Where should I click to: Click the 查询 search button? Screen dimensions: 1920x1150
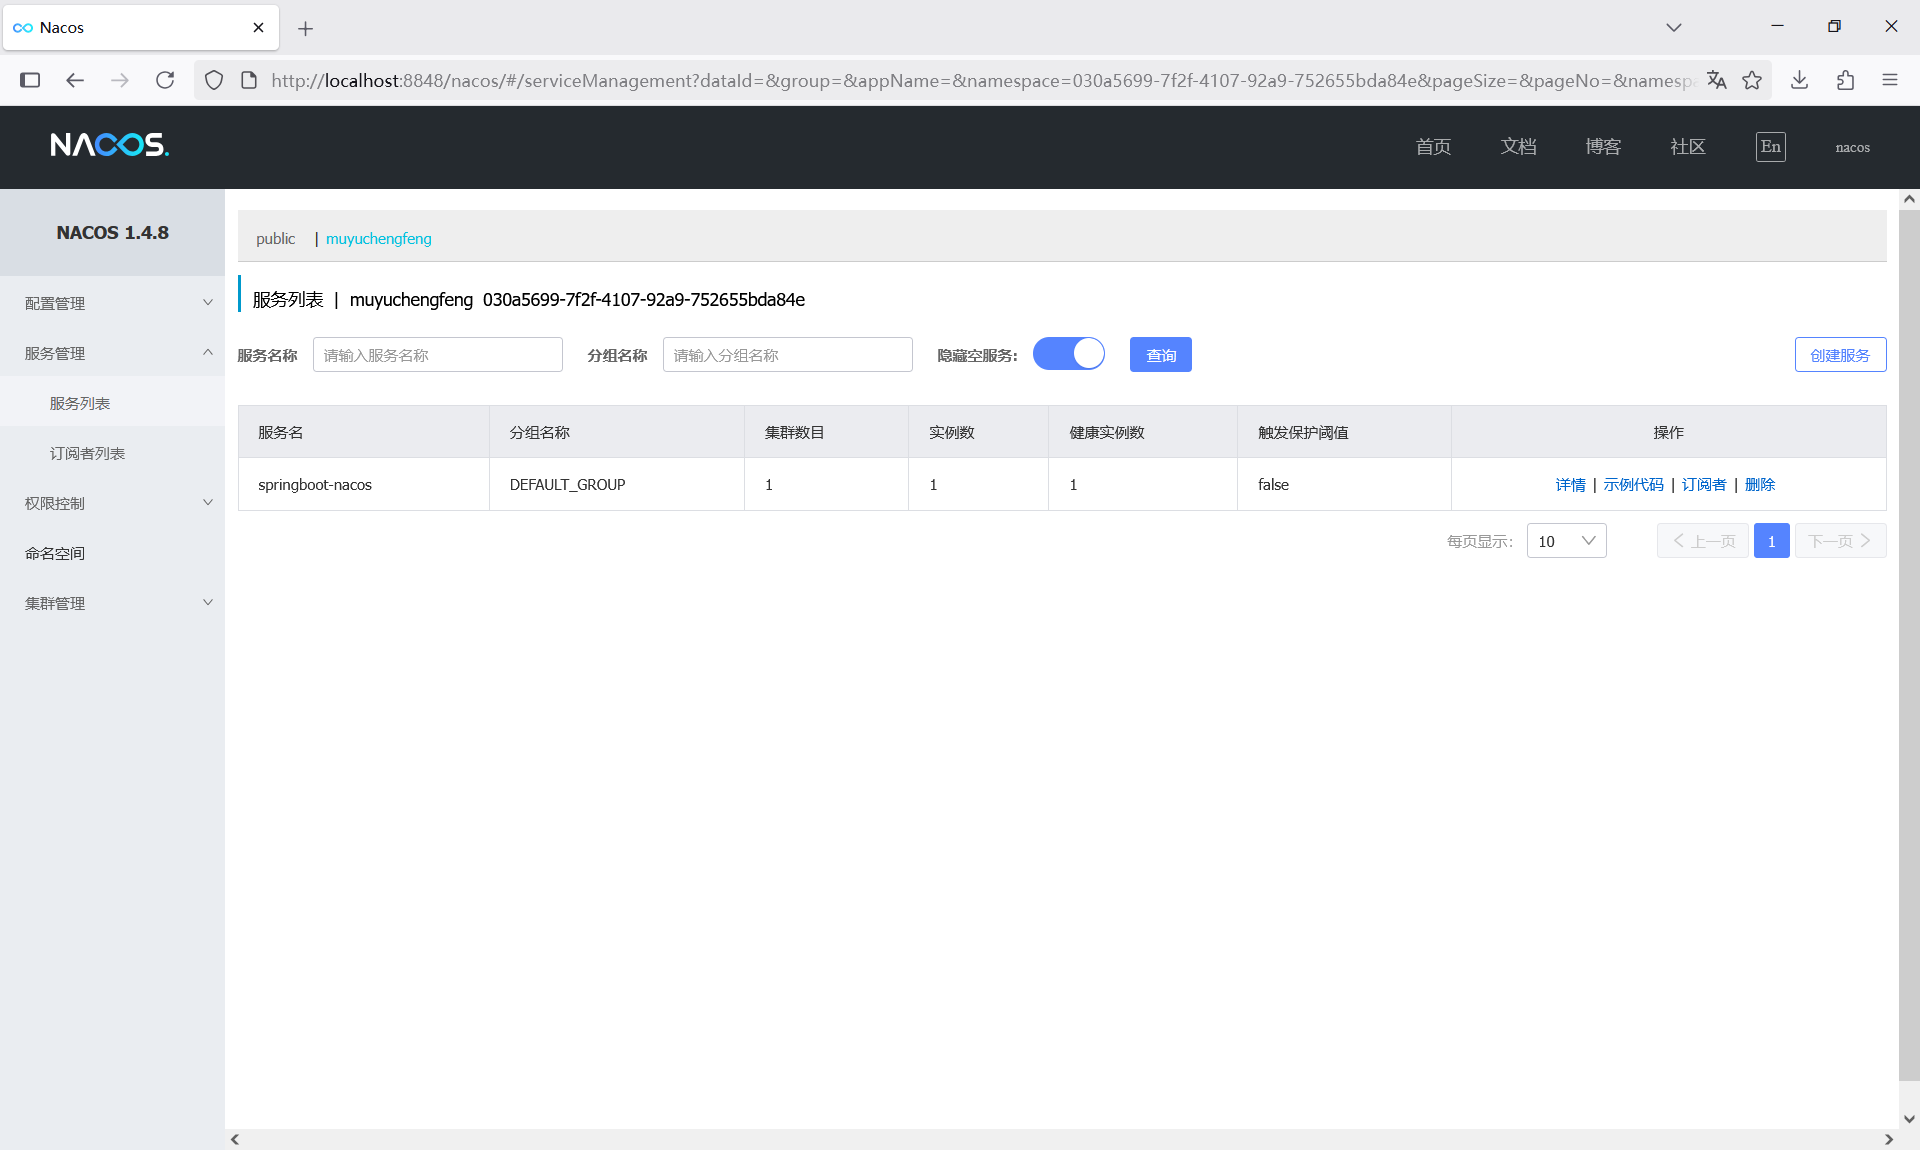[x=1160, y=355]
